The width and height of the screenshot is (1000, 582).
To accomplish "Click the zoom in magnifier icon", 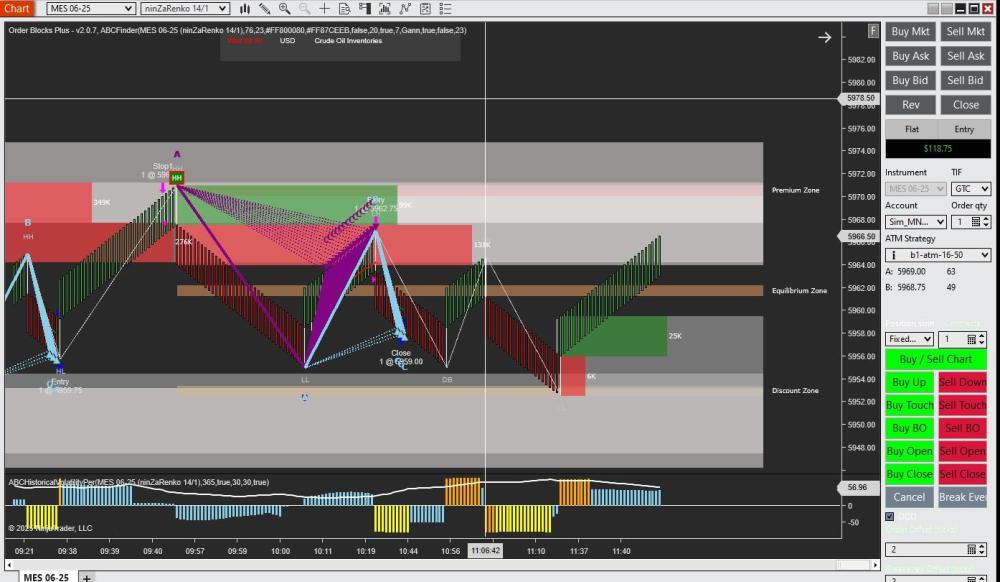I will click(x=285, y=8).
